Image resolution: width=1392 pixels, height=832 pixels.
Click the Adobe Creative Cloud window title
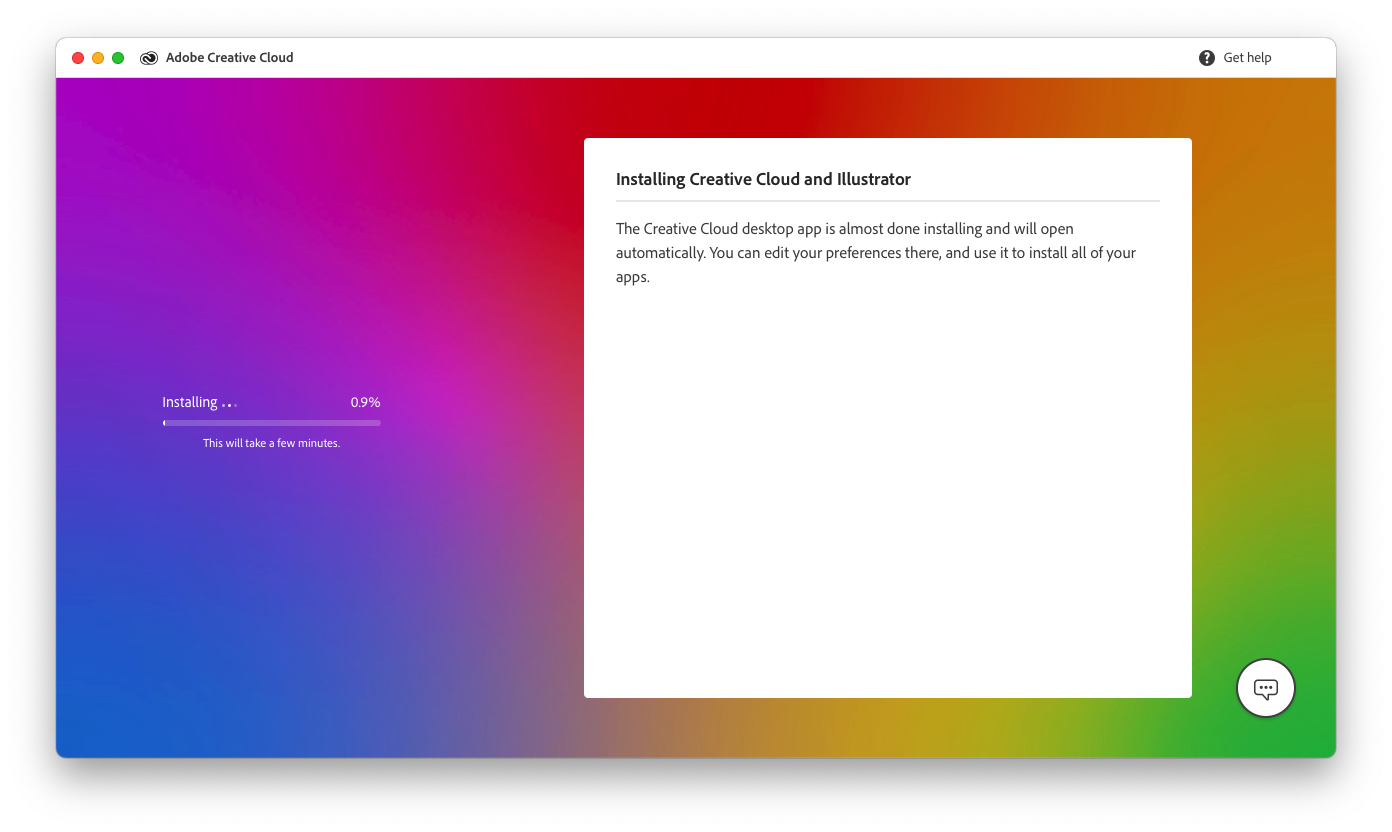[x=229, y=57]
